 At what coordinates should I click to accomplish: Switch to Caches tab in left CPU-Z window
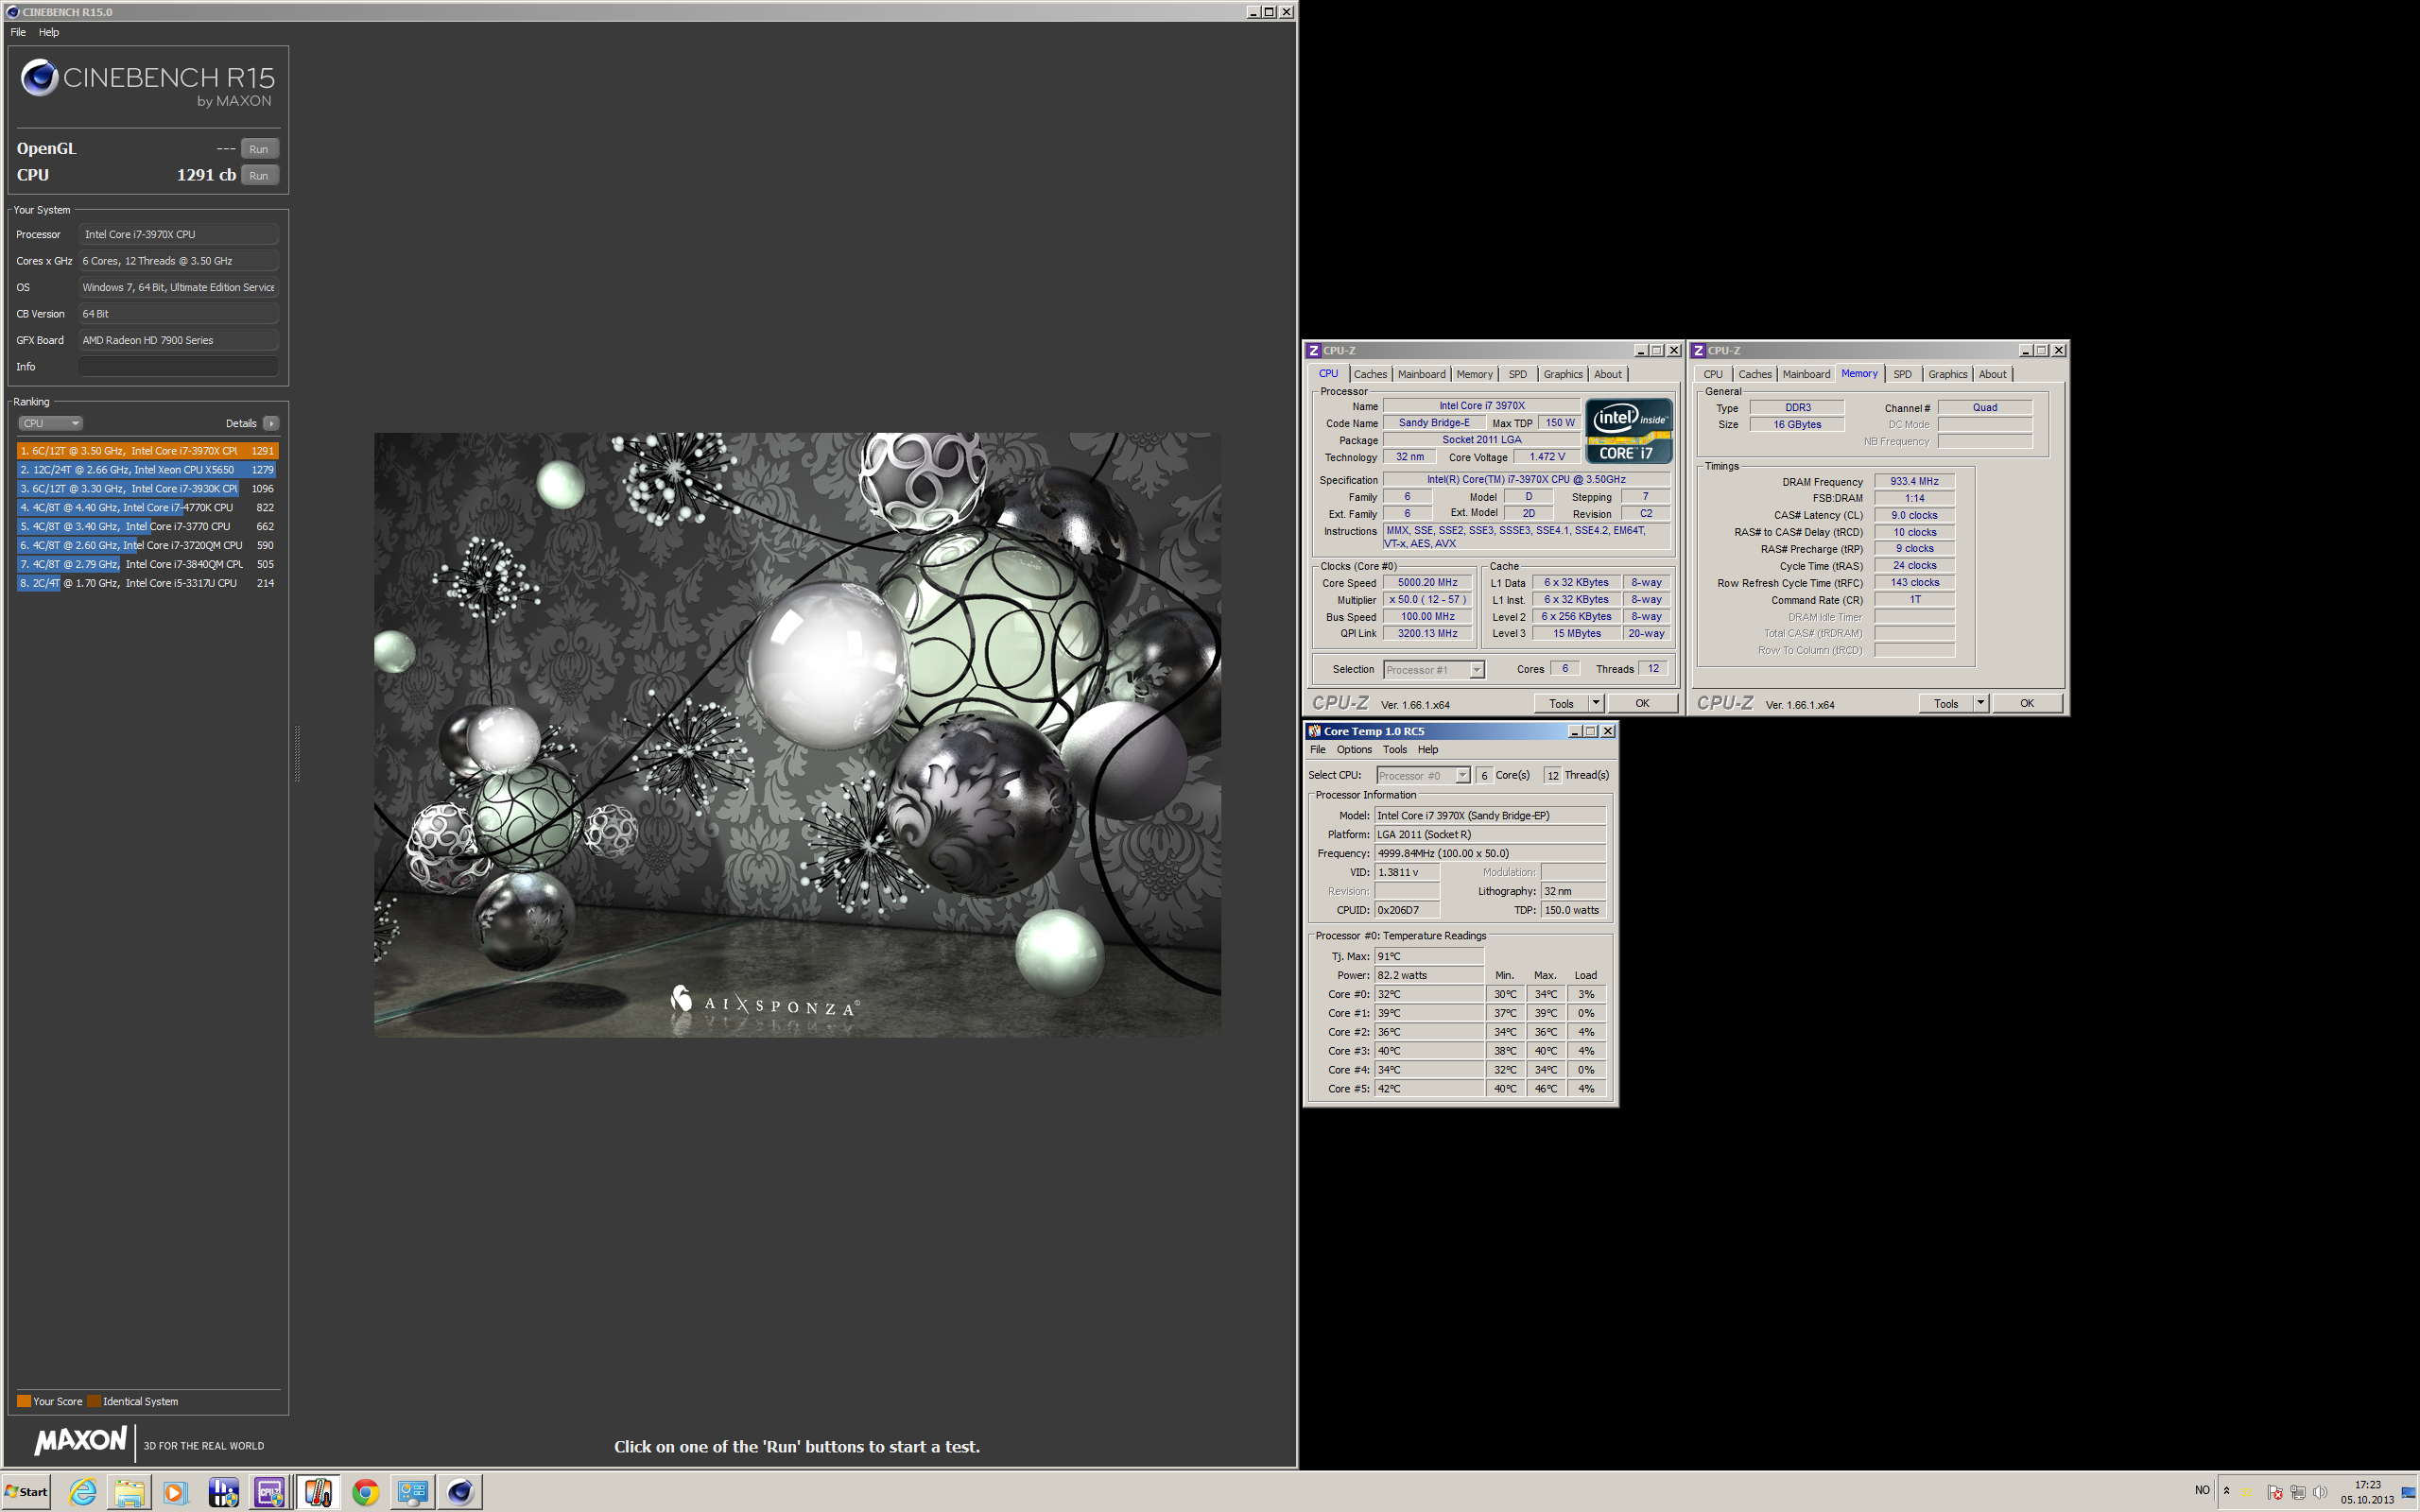pyautogui.click(x=1370, y=374)
